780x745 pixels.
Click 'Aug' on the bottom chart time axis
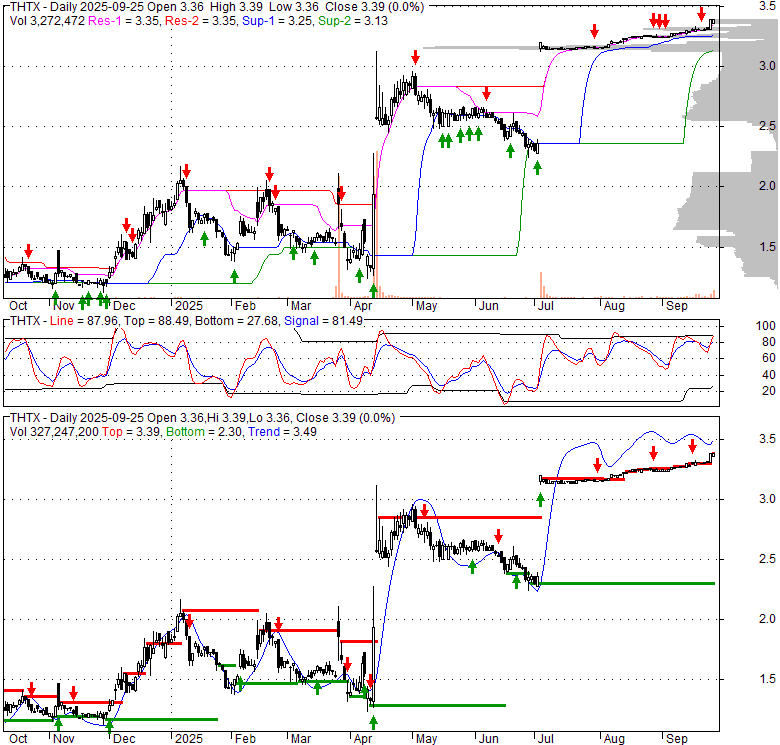click(x=614, y=739)
